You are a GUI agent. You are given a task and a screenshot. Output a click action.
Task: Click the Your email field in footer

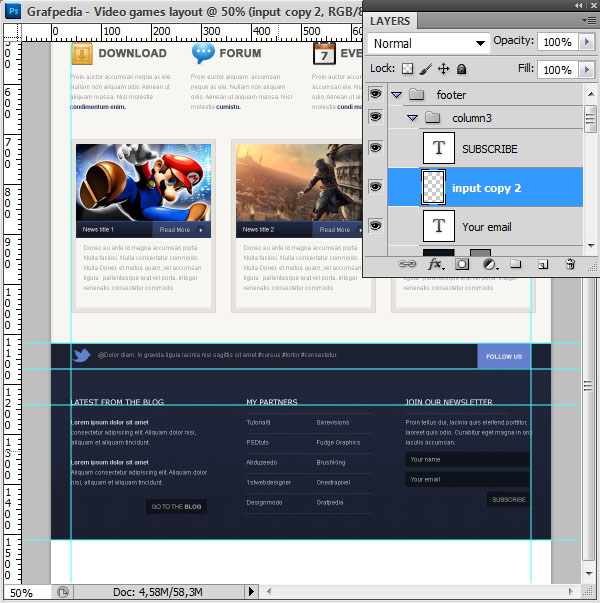[467, 479]
